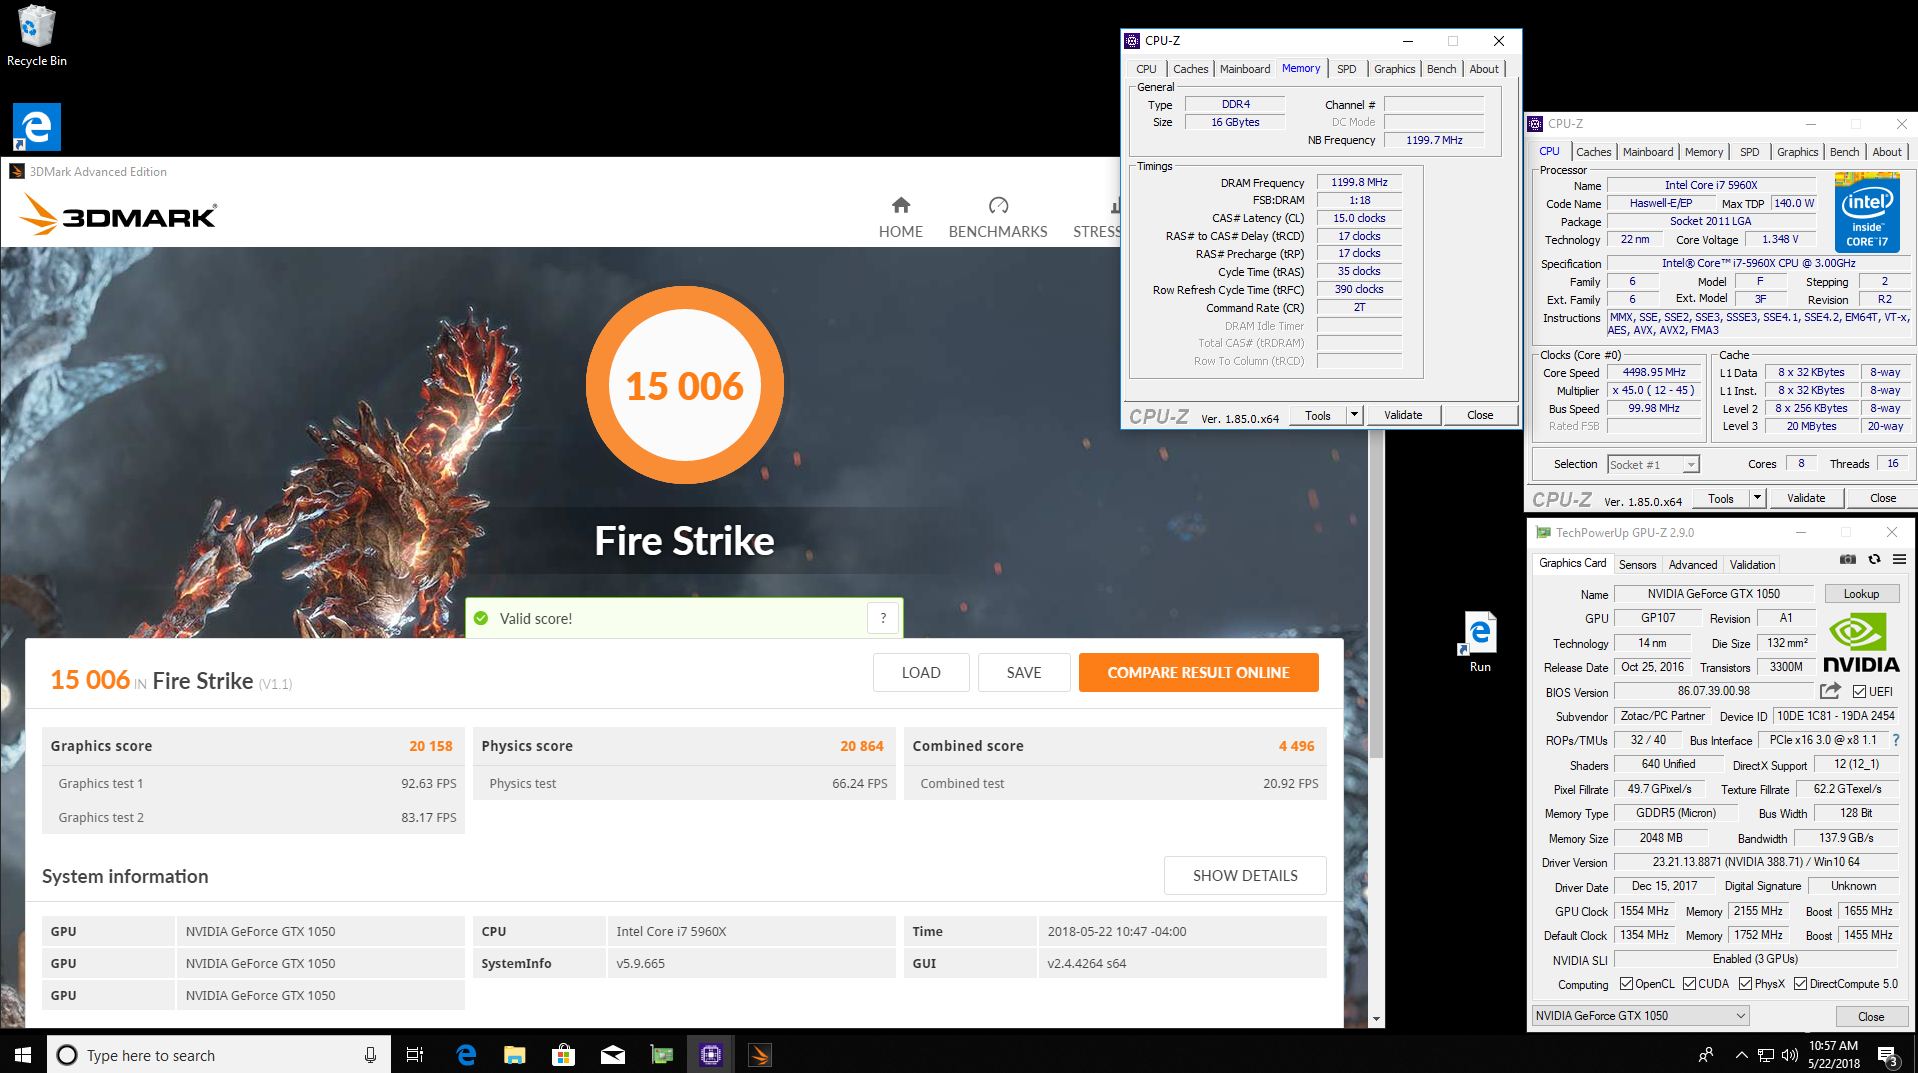Open Microsoft Store from the taskbar

564,1054
